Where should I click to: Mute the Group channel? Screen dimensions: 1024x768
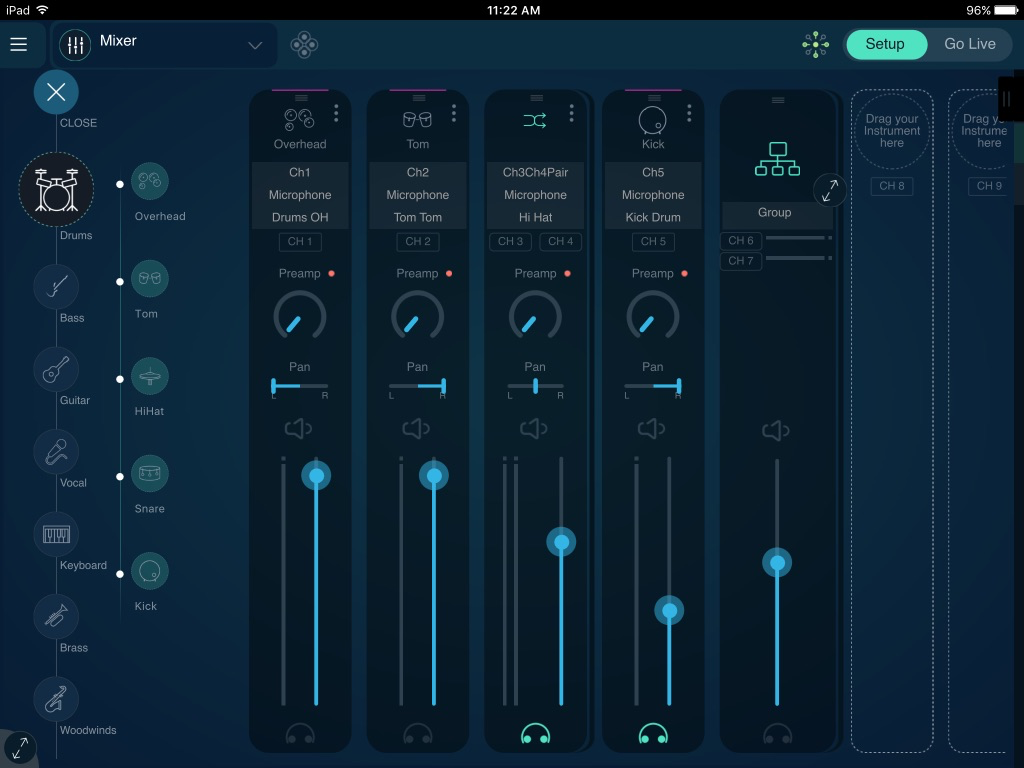(x=776, y=431)
